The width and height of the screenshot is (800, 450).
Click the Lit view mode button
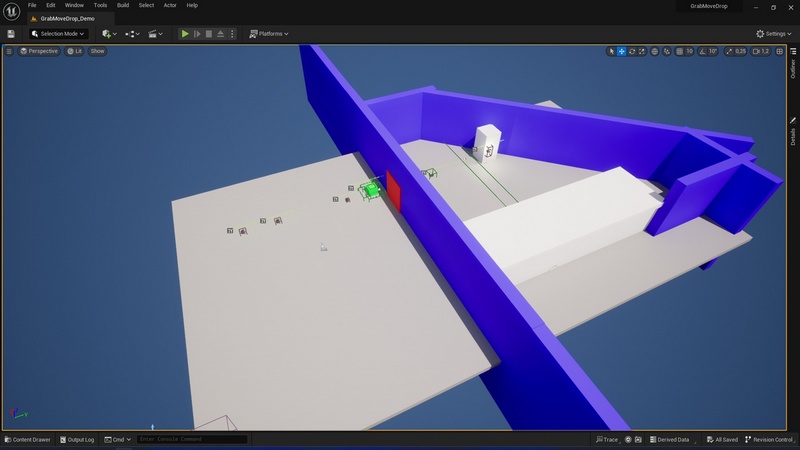pyautogui.click(x=75, y=51)
